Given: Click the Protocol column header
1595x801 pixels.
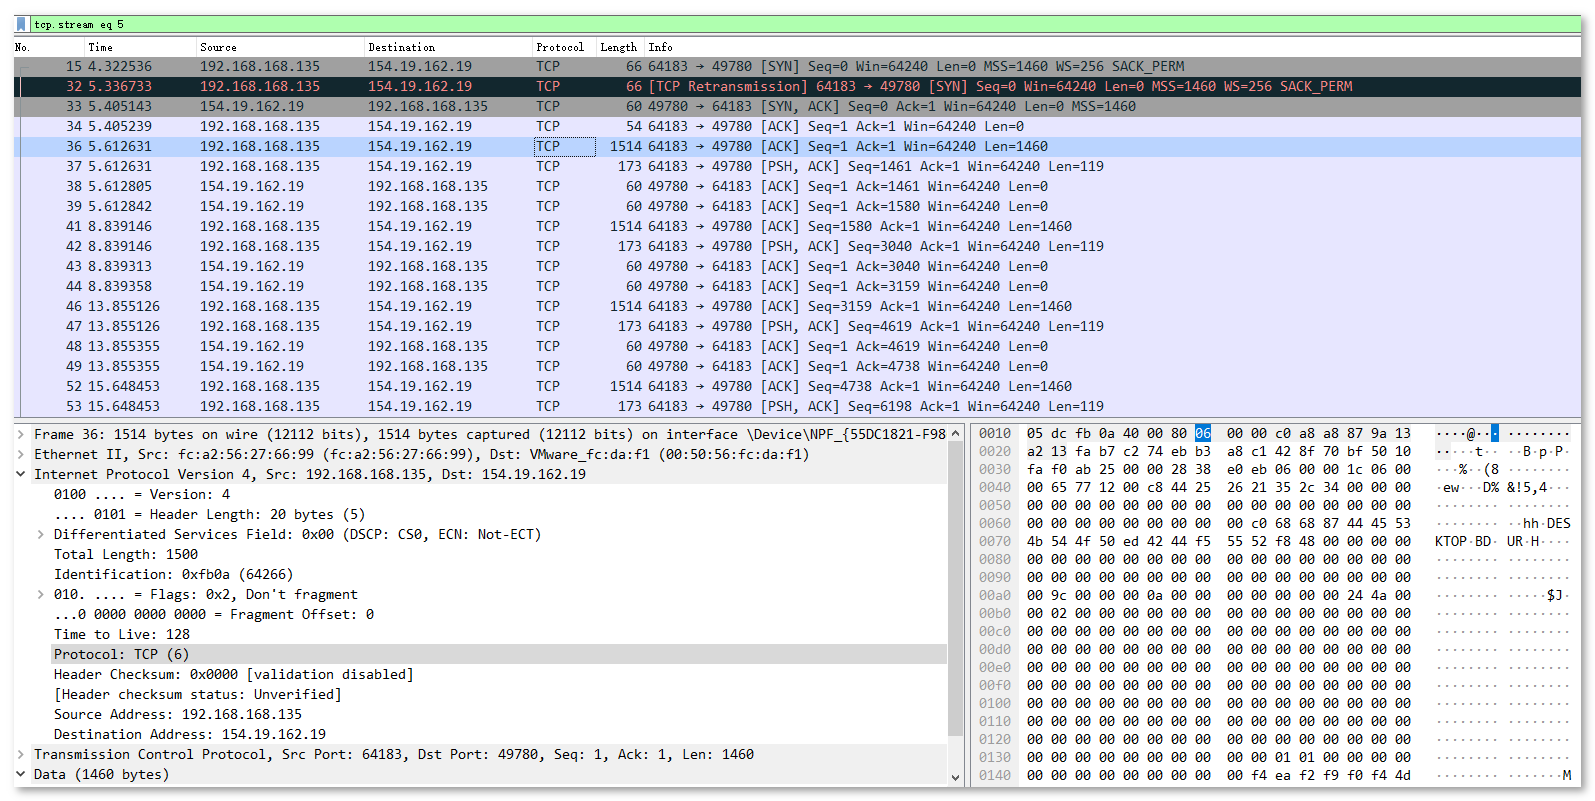Looking at the screenshot, I should tap(559, 47).
